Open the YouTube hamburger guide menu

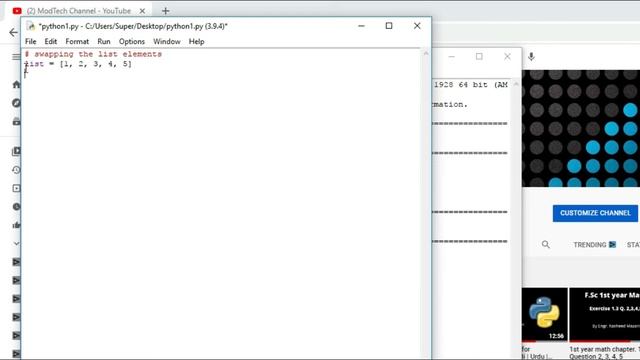click(16, 57)
